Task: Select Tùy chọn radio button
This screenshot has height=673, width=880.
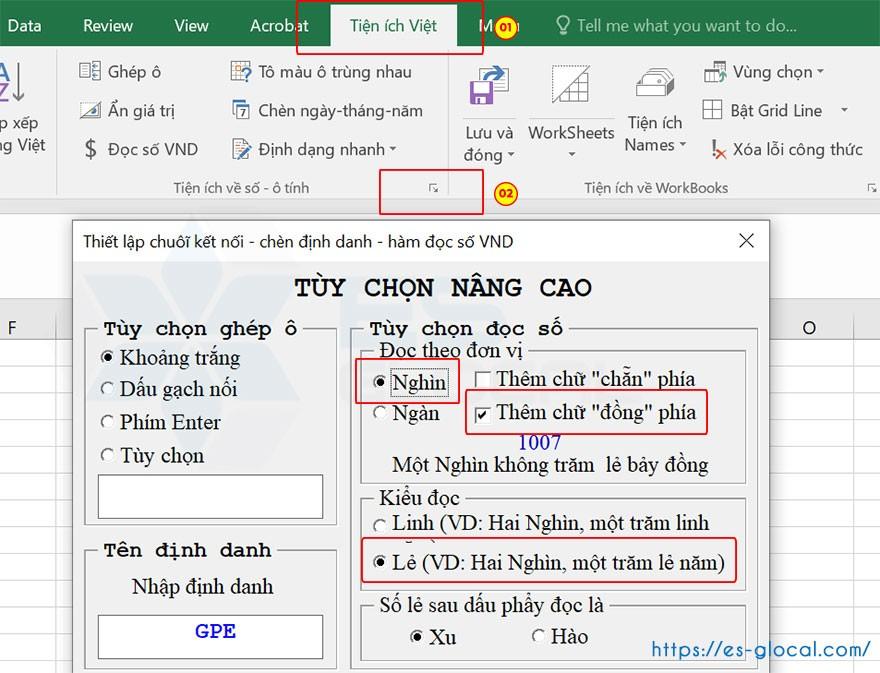Action: coord(107,455)
